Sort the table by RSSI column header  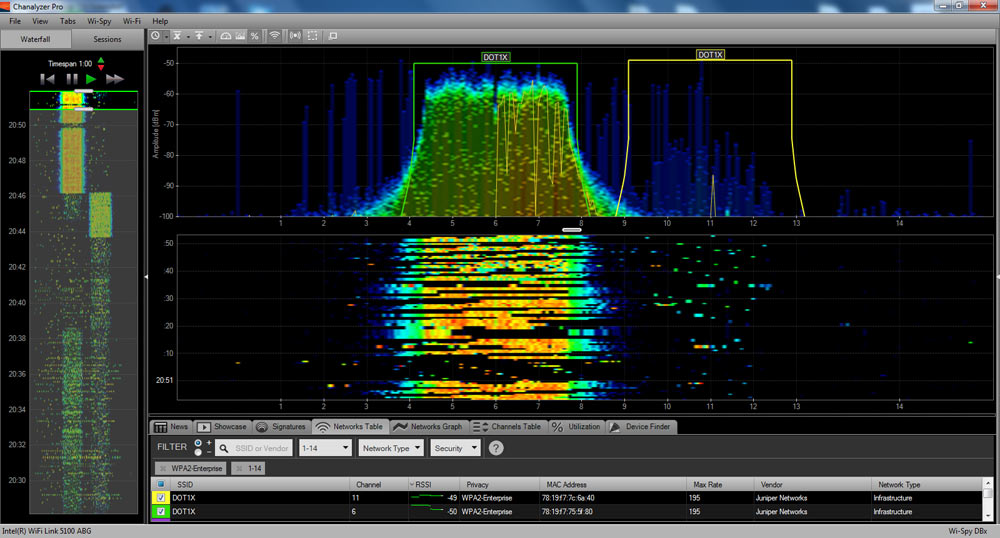pos(422,484)
